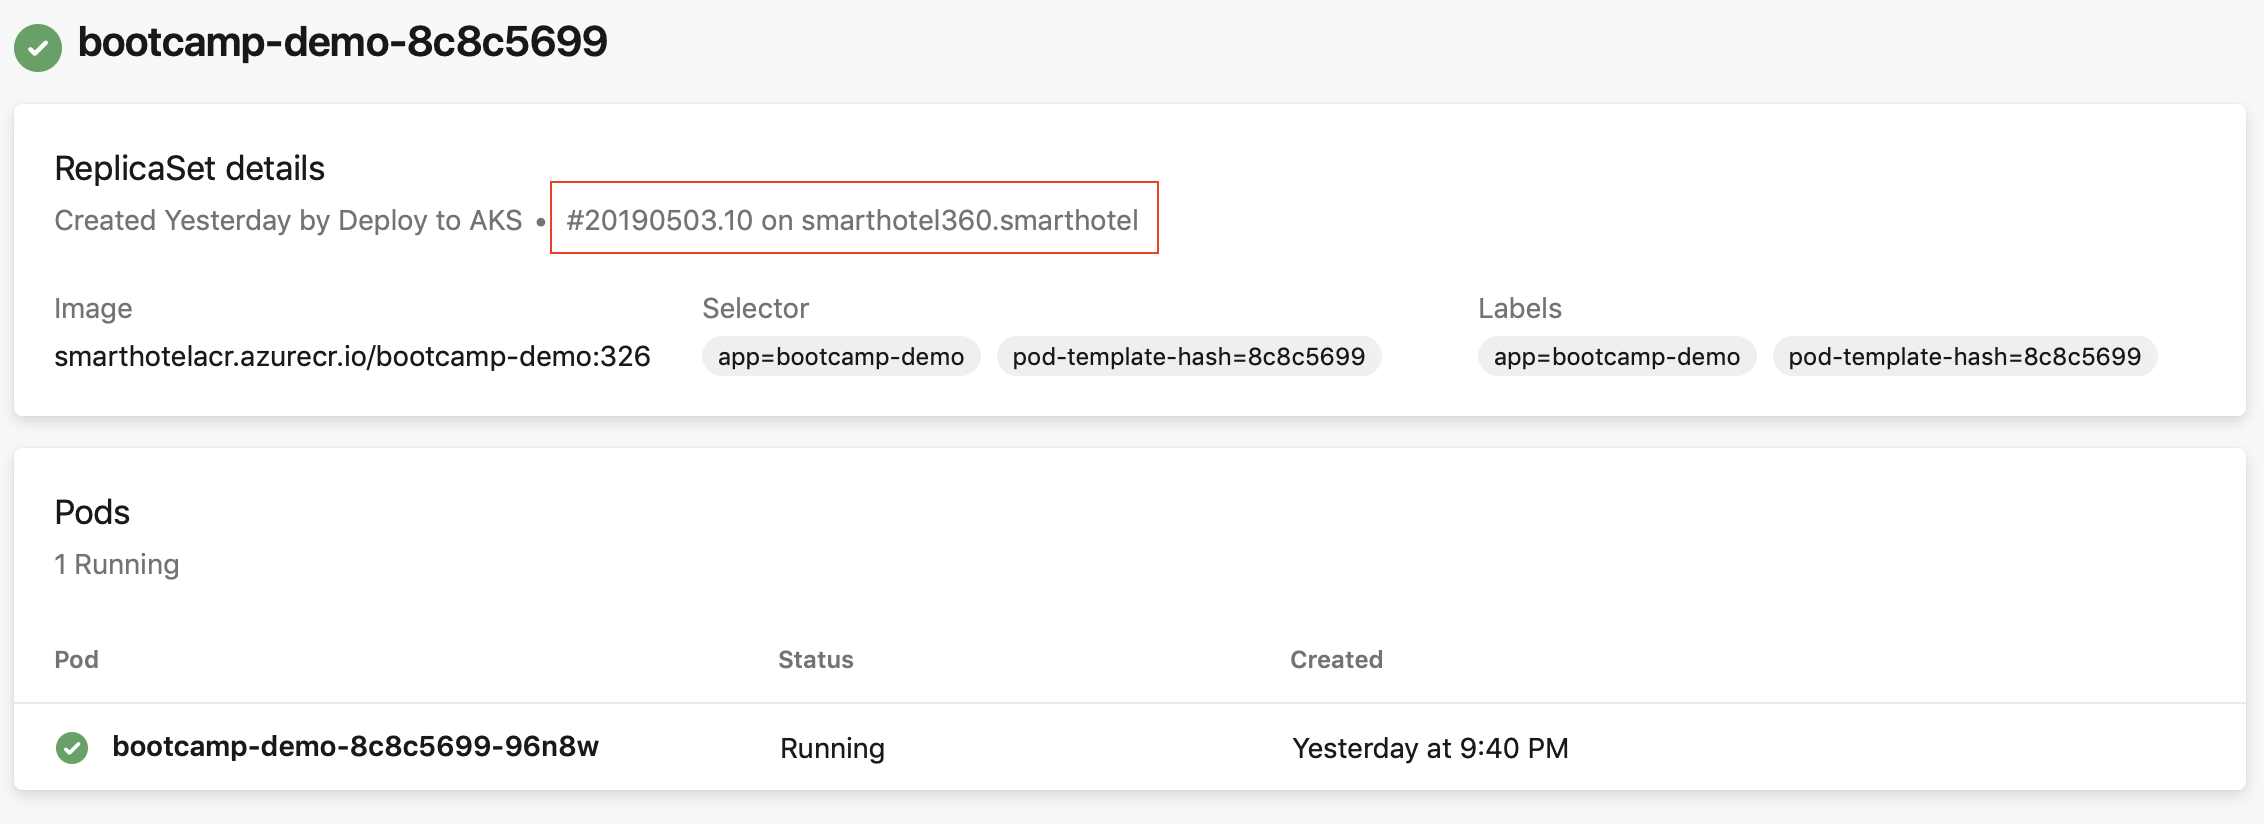Click the Pod column header

click(76, 660)
